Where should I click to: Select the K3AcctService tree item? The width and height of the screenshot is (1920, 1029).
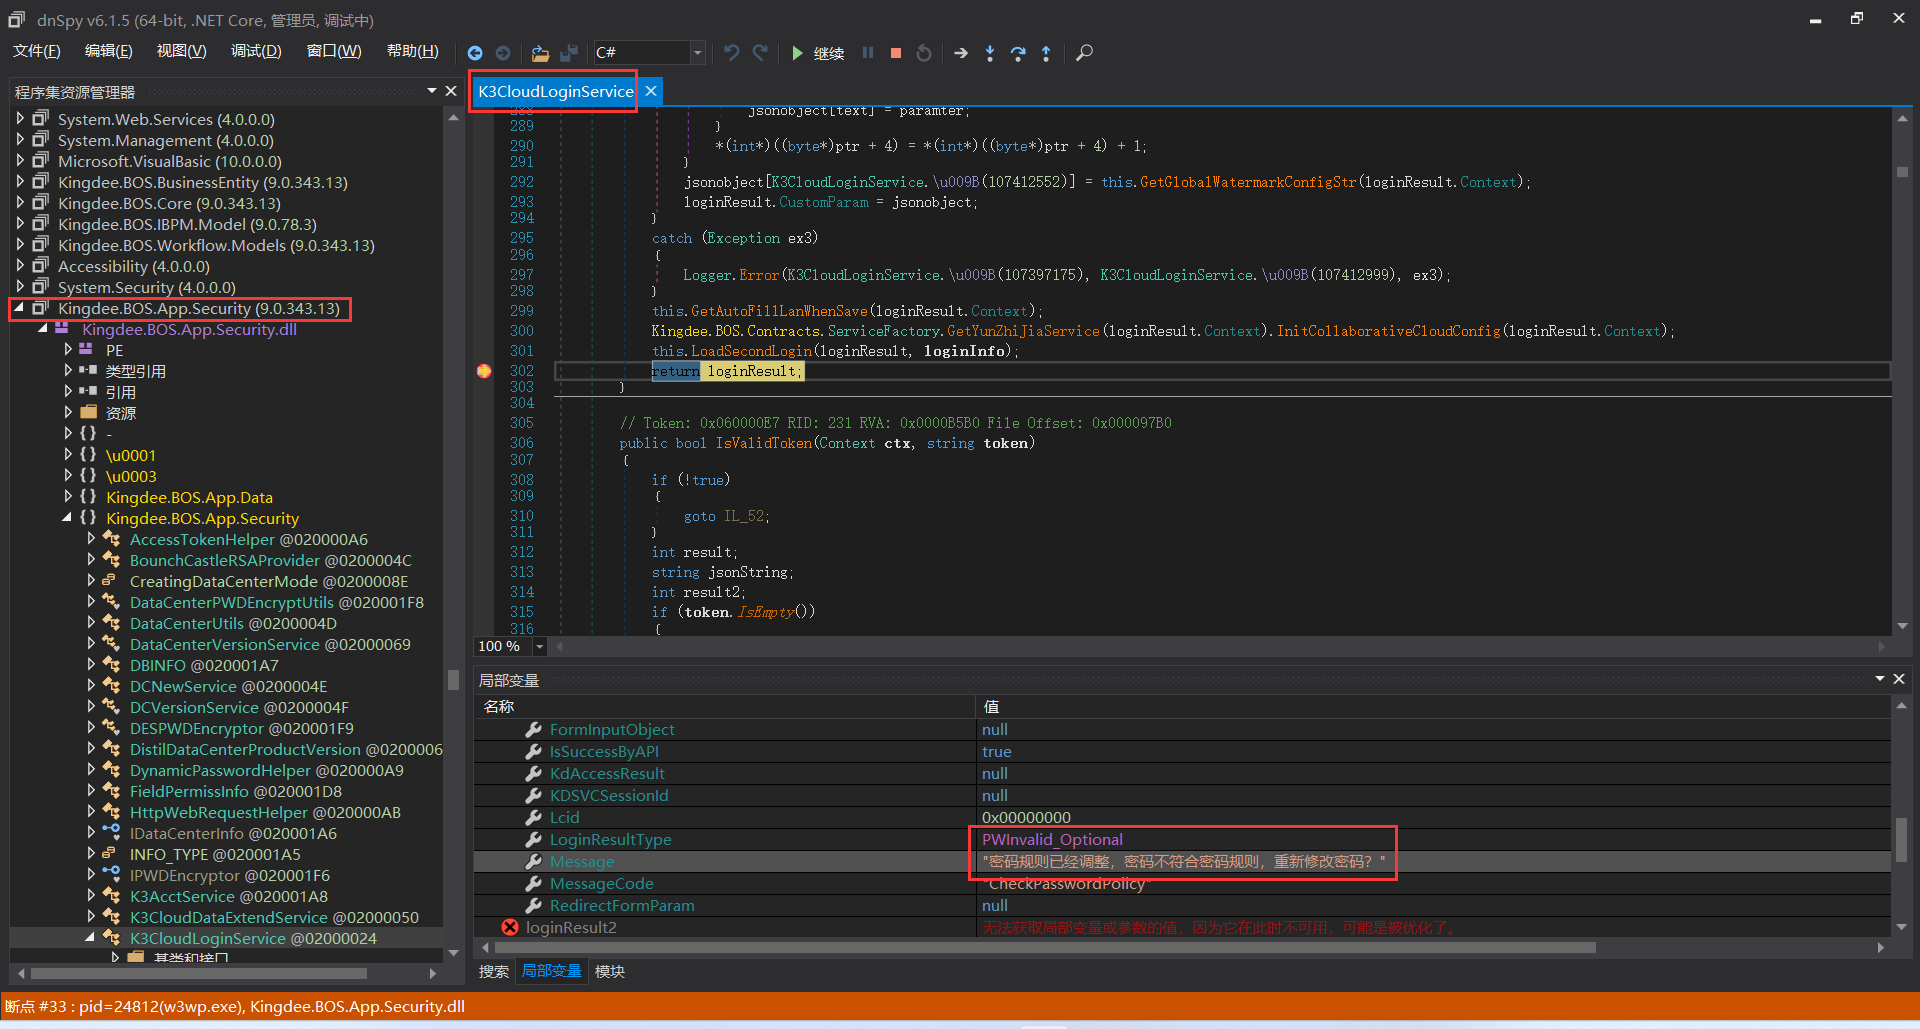pyautogui.click(x=182, y=896)
